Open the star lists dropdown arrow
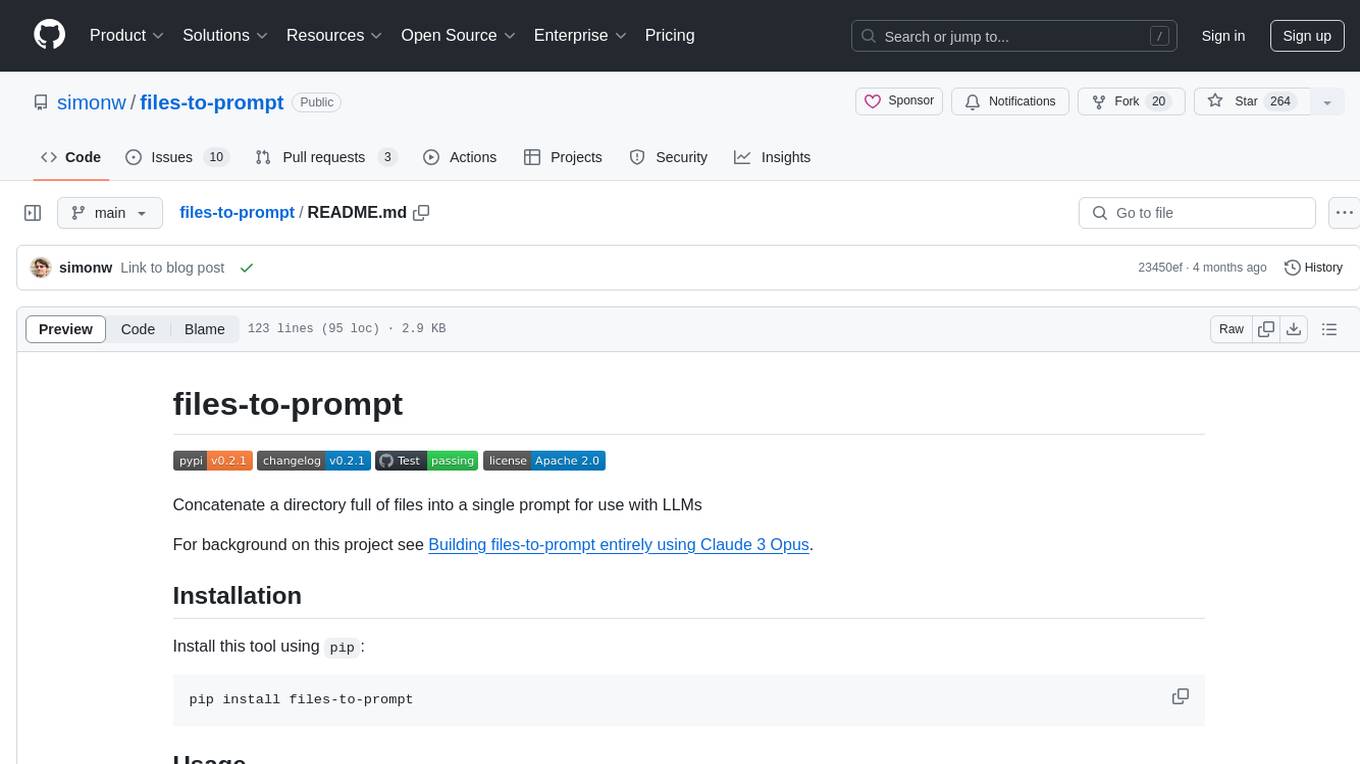The image size is (1360, 764). (1327, 102)
